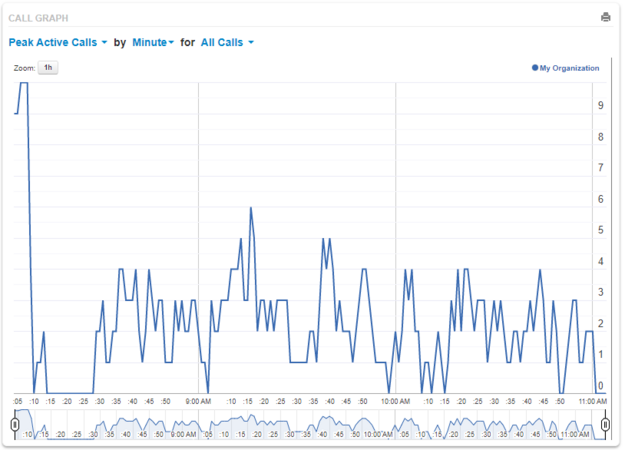Click the blue dot beside My Organization
625x450 pixels.
(535, 68)
